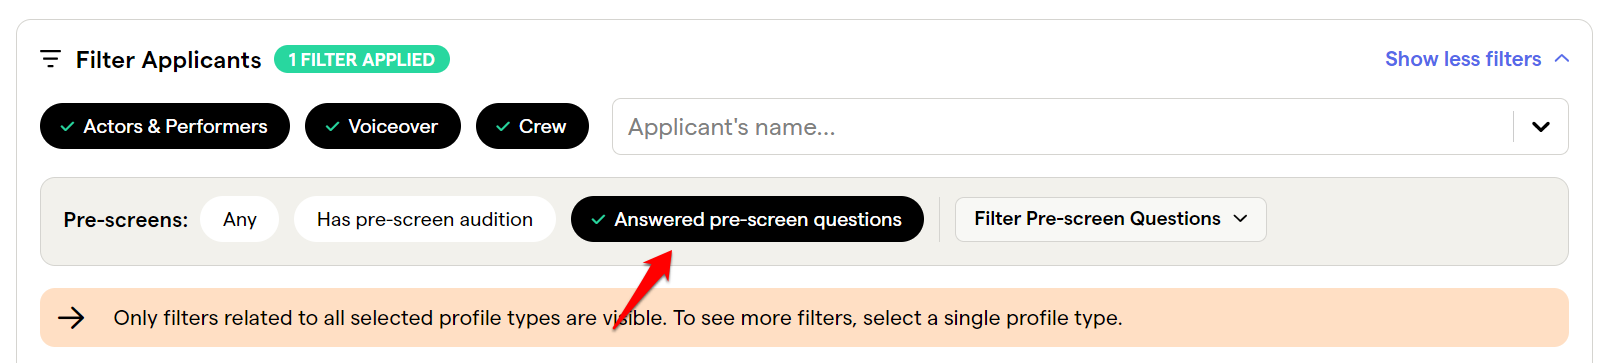The width and height of the screenshot is (1609, 363).
Task: Click the Filter Applicants heading
Action: point(169,60)
